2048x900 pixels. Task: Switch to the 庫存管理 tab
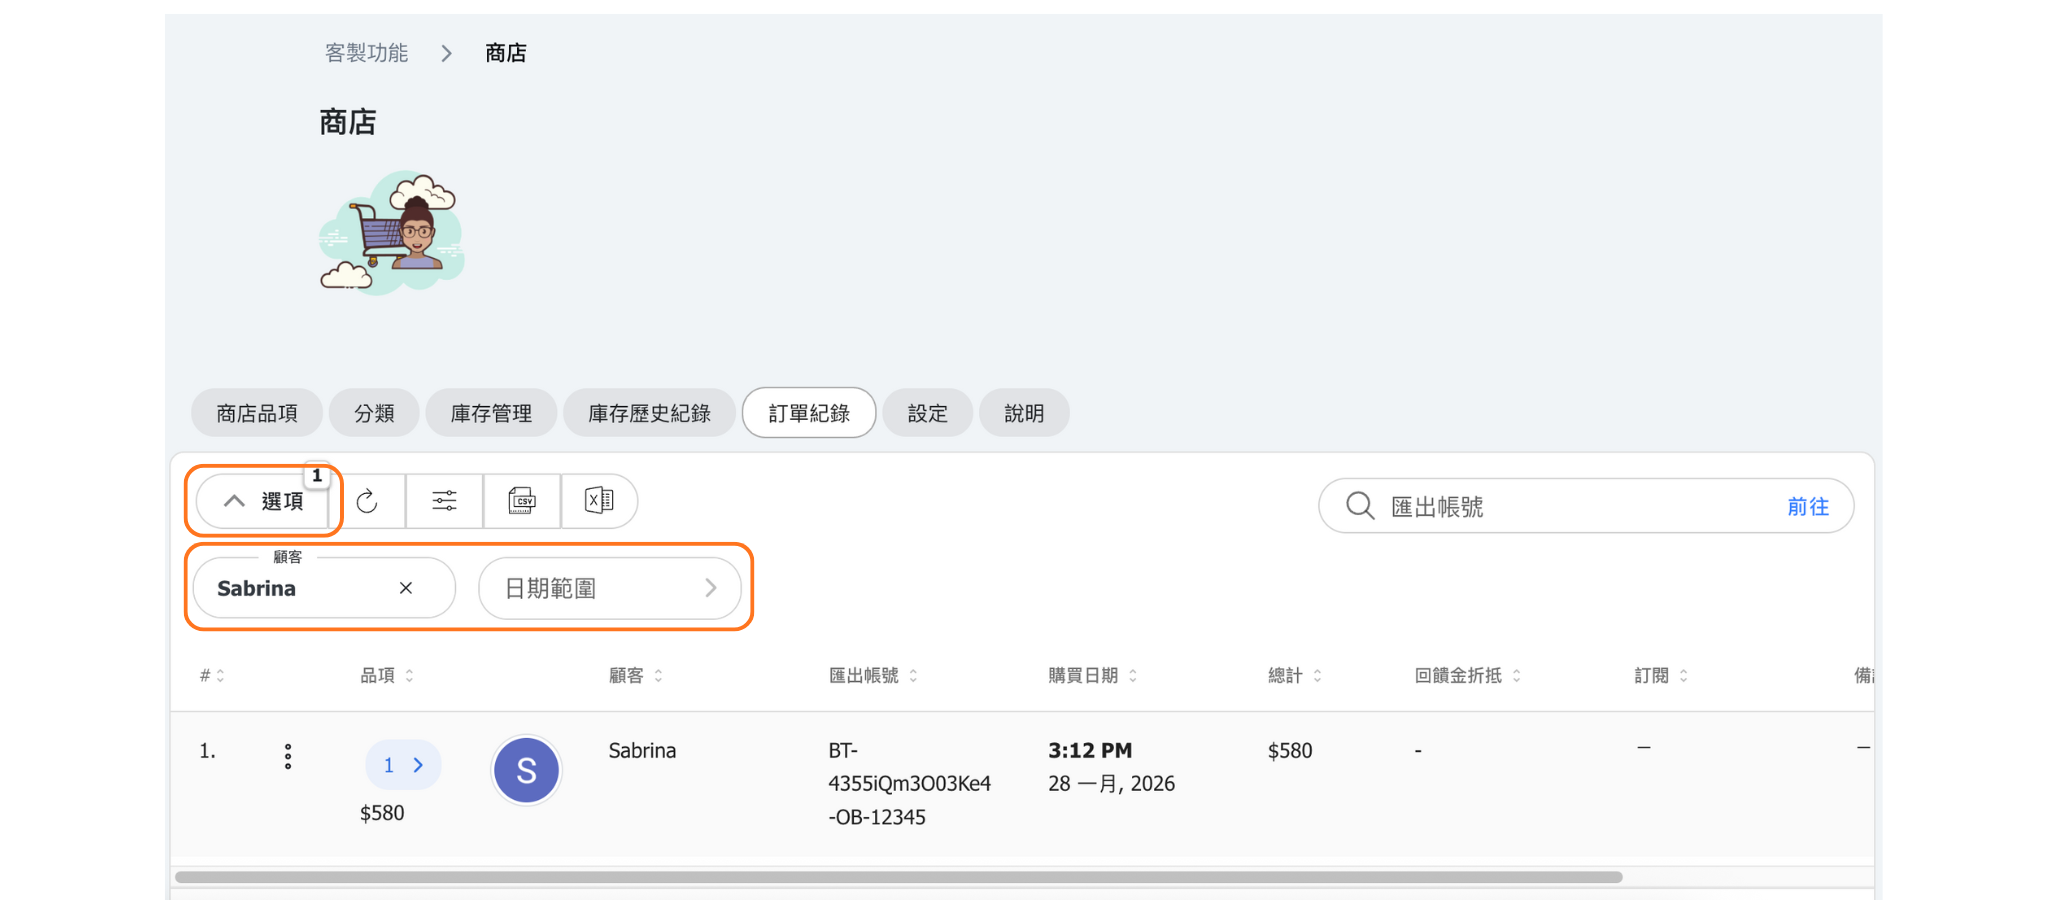pyautogui.click(x=490, y=413)
